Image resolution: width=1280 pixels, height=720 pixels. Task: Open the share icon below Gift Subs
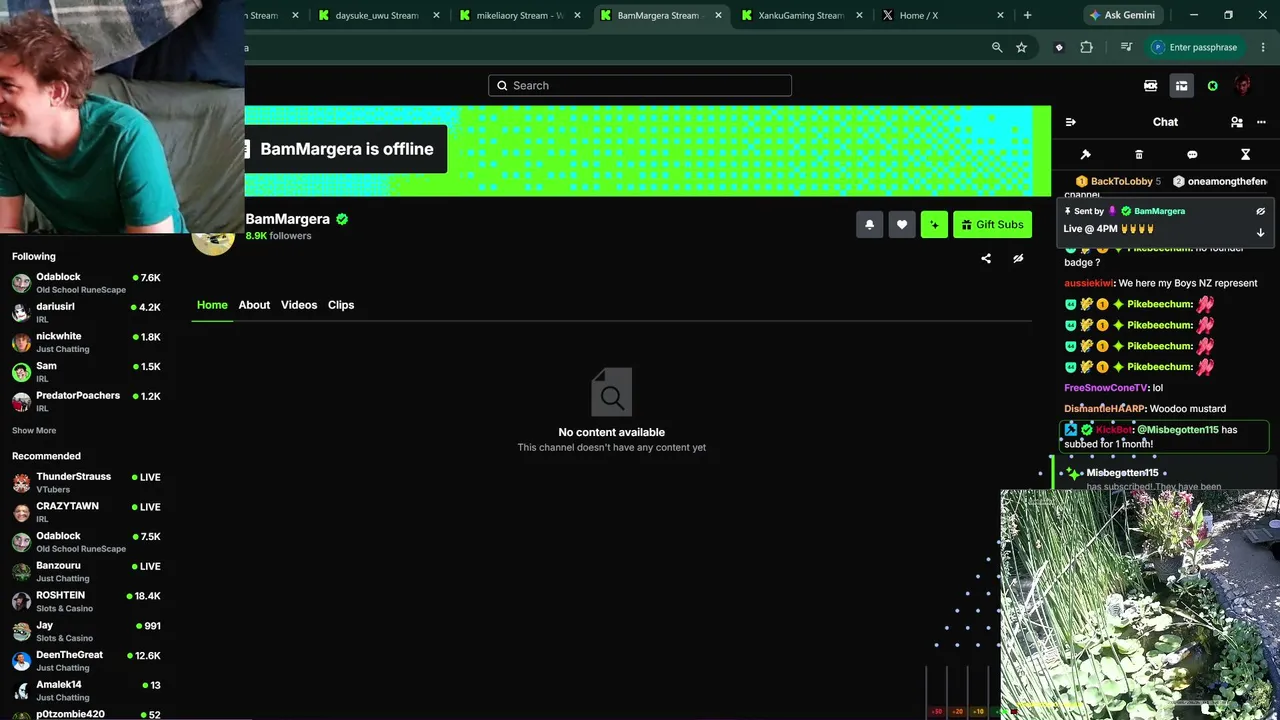[x=986, y=258]
